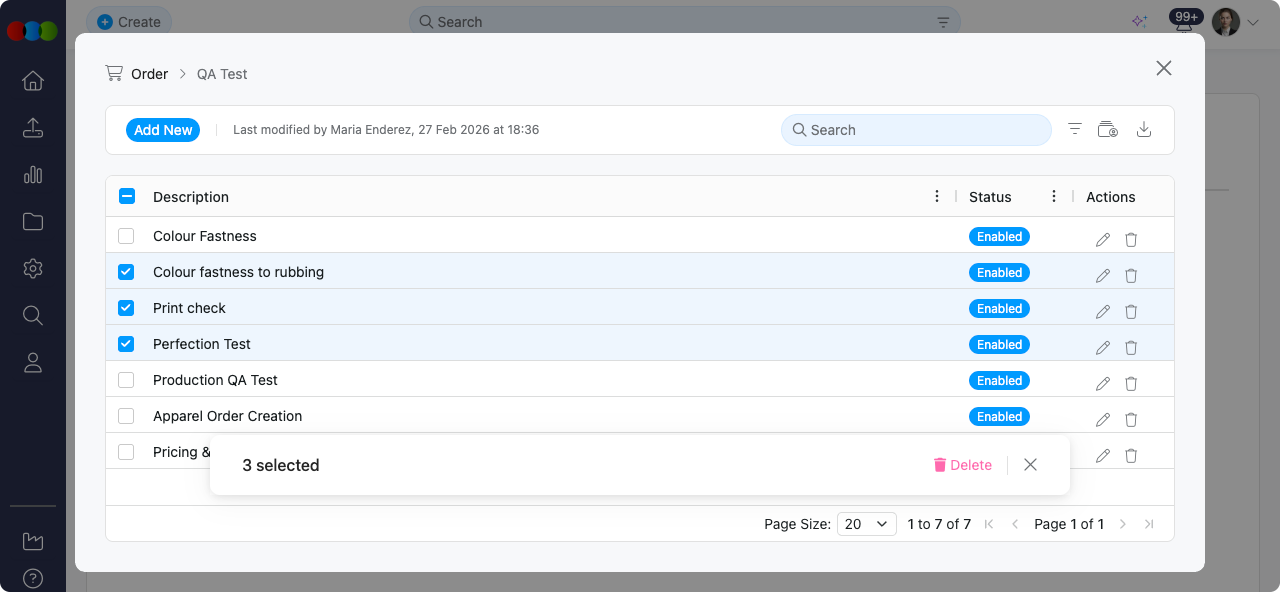Edit the Colour Fastness row
The height and width of the screenshot is (592, 1280).
[x=1103, y=240]
